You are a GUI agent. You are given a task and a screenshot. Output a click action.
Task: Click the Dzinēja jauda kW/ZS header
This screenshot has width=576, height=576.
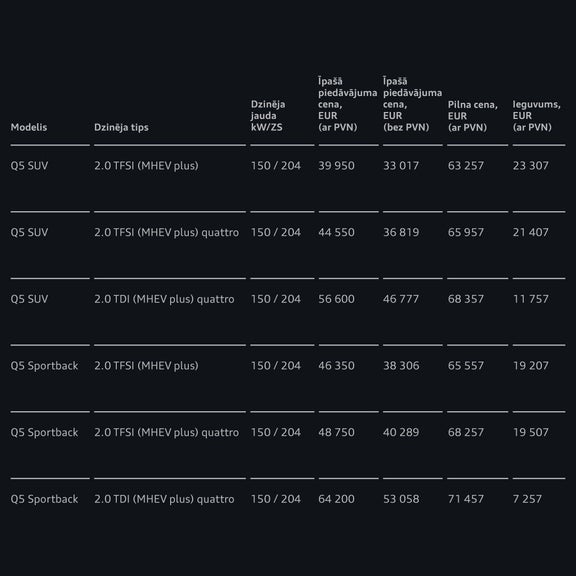pyautogui.click(x=268, y=116)
